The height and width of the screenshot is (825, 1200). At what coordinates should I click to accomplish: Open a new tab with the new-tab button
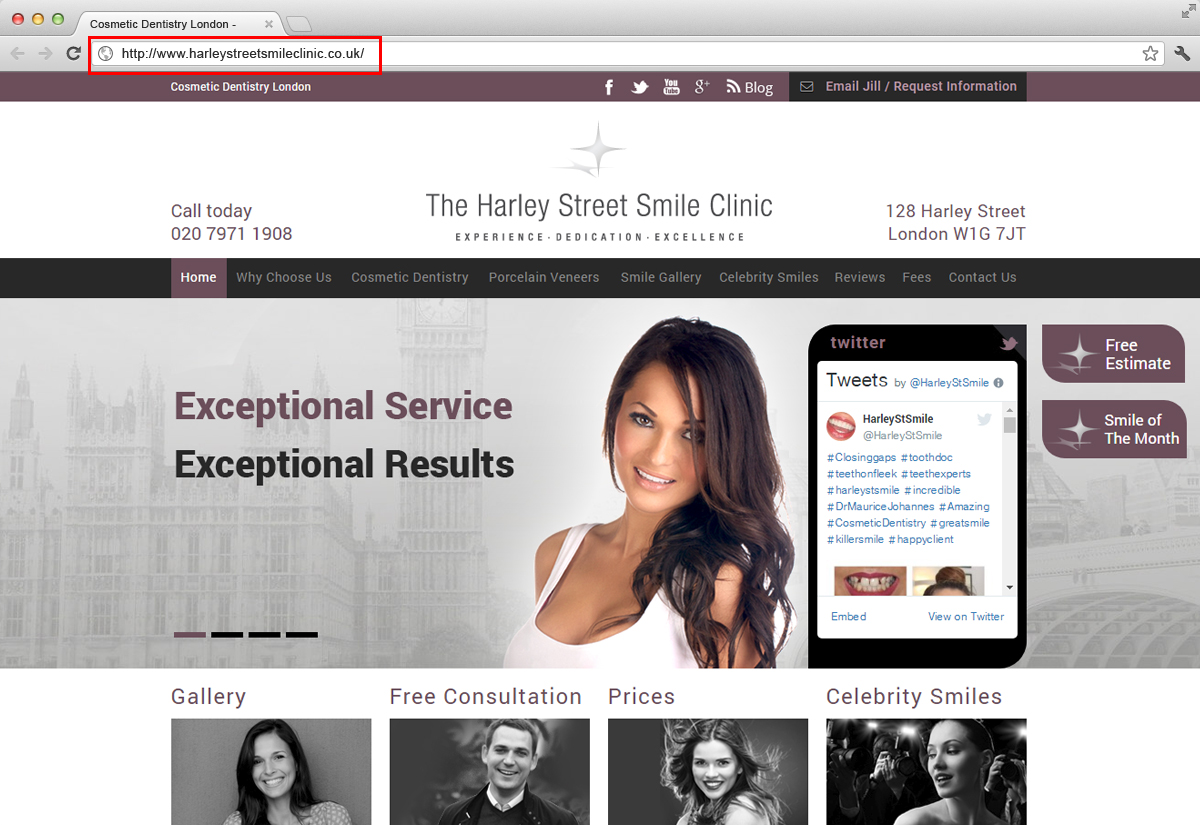point(298,23)
